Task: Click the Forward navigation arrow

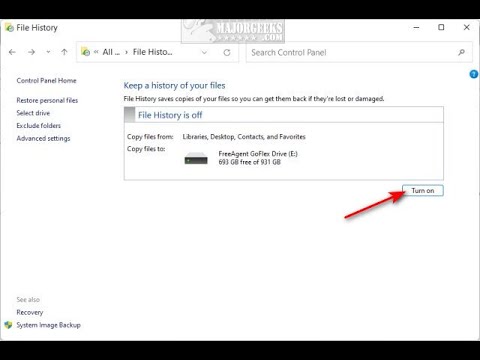Action: tap(32, 52)
